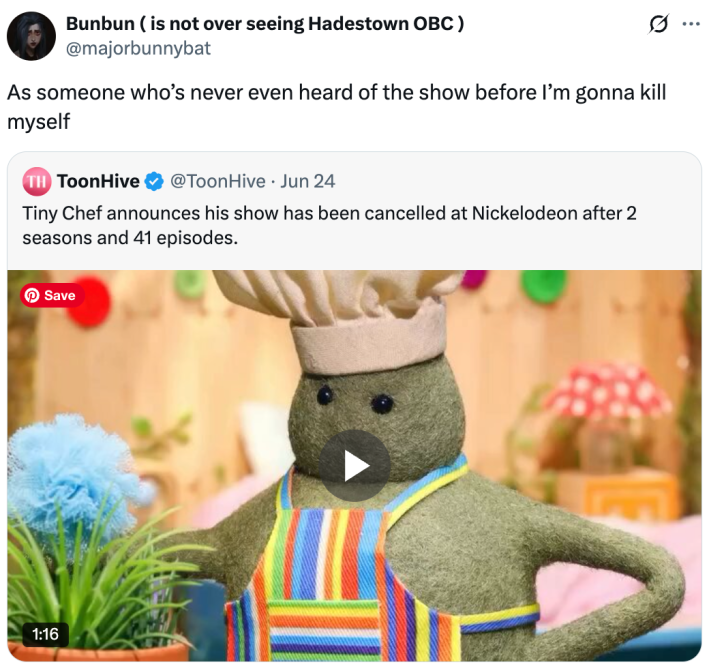Click the ToonHive logo avatar
Screen dimensions: 709x671
[x=36, y=181]
